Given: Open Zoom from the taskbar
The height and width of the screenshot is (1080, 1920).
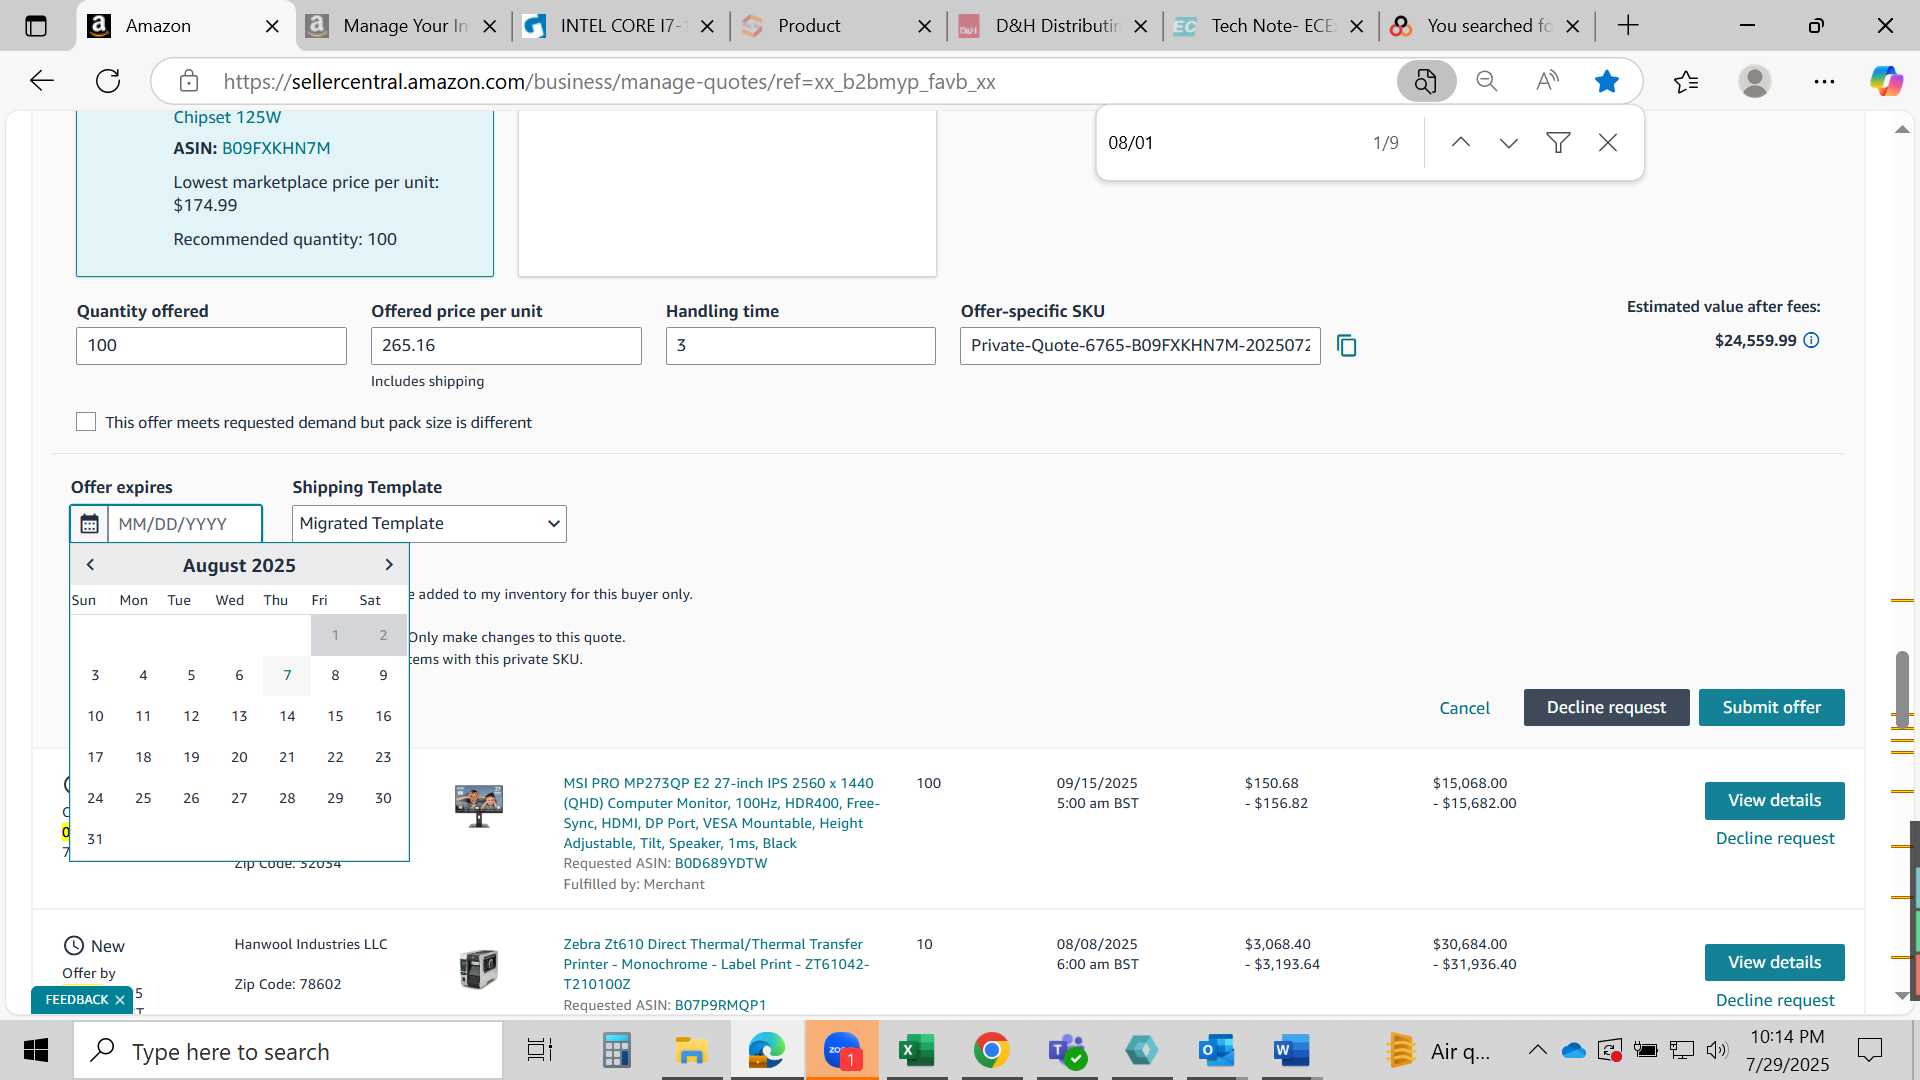Looking at the screenshot, I should (842, 1051).
